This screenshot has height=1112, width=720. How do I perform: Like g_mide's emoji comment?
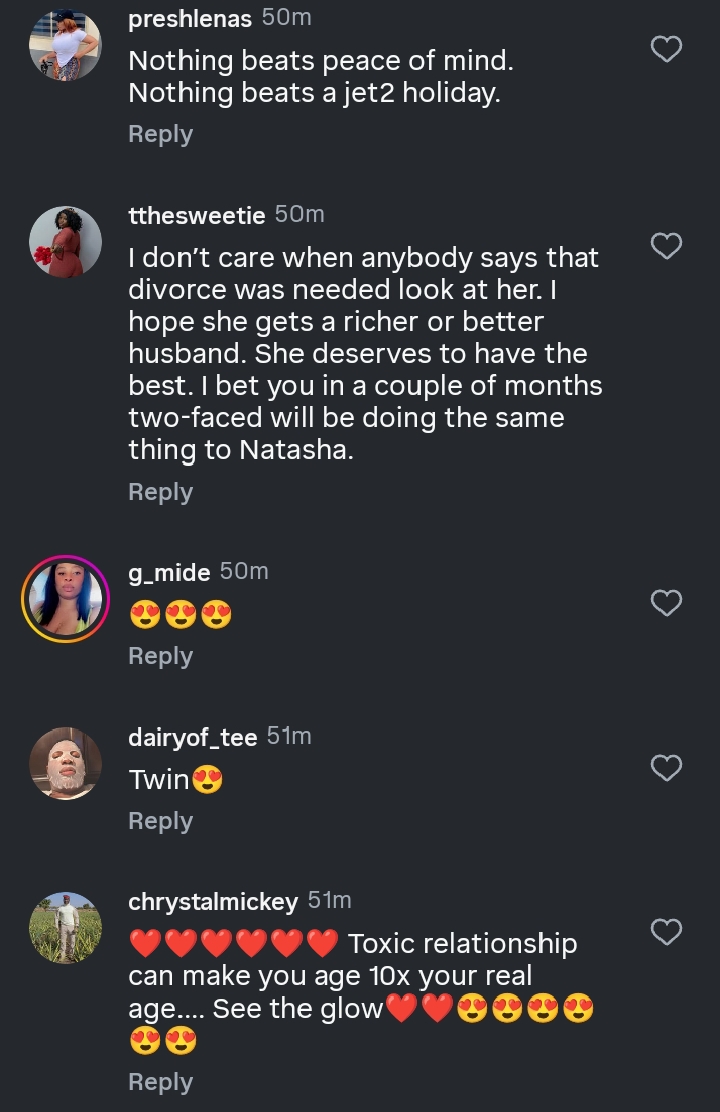pos(666,602)
